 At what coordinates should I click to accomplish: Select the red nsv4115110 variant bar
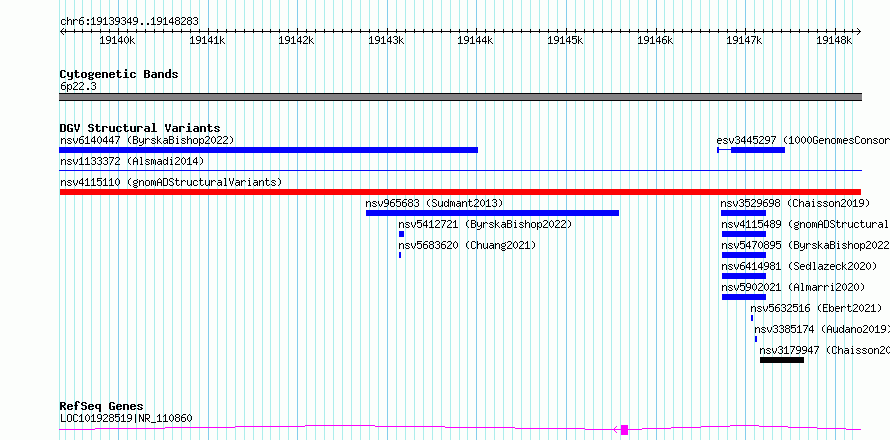(x=460, y=192)
